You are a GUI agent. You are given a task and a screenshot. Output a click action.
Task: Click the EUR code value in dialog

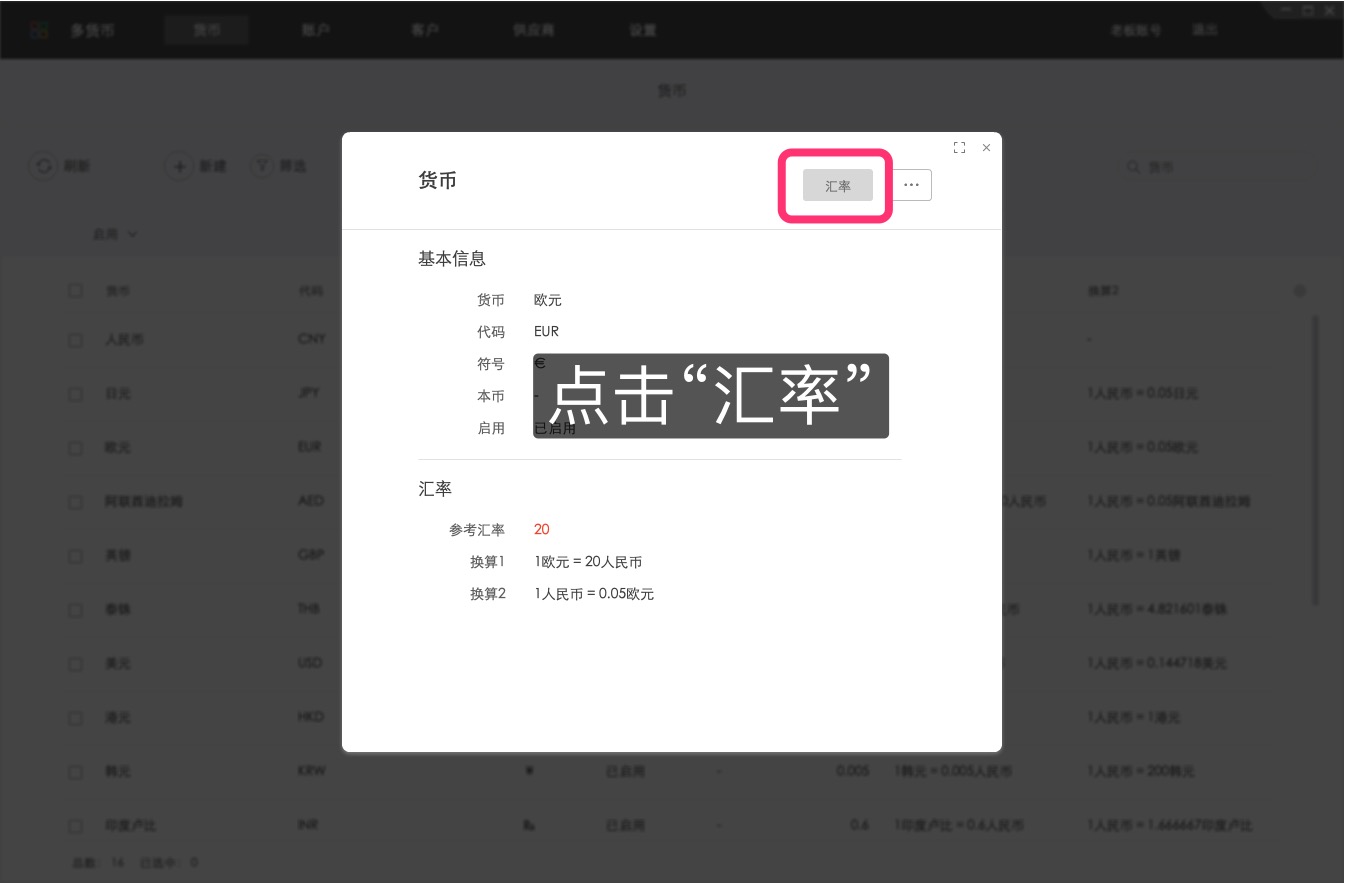click(x=546, y=332)
